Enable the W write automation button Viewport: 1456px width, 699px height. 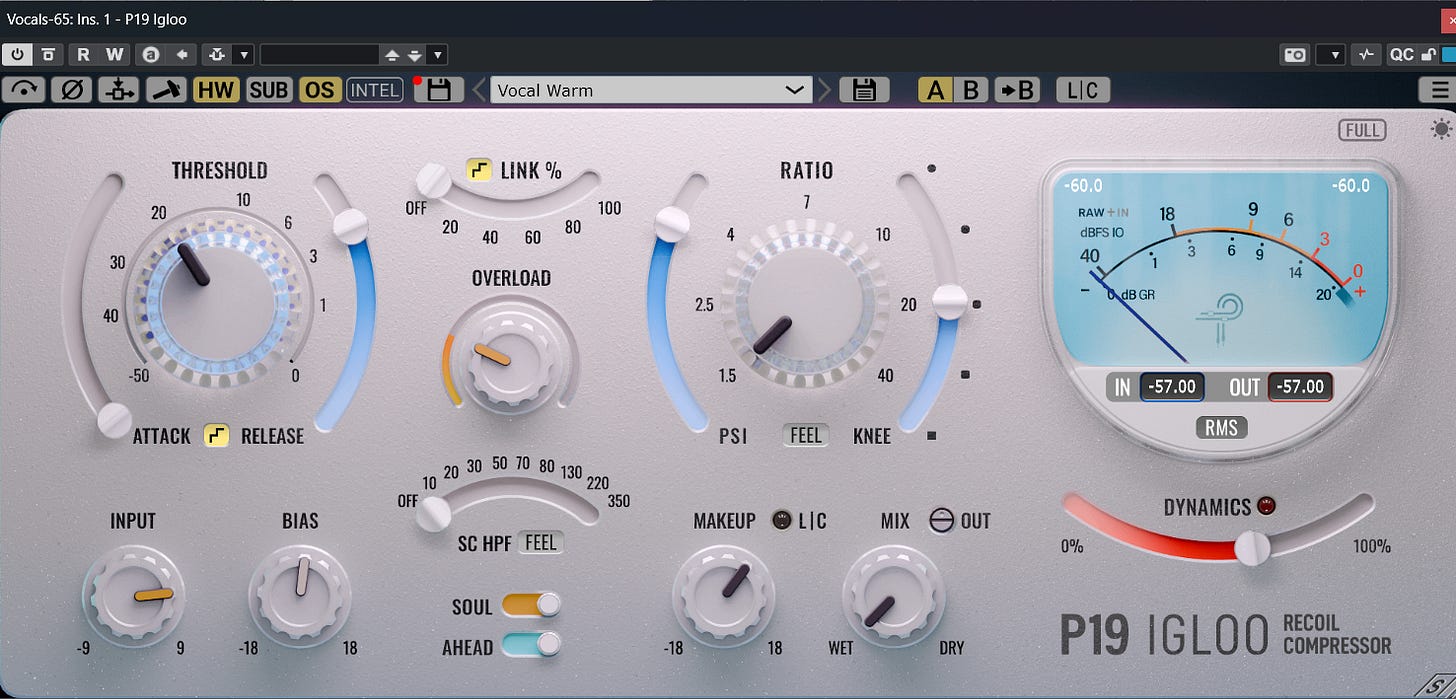click(x=115, y=55)
